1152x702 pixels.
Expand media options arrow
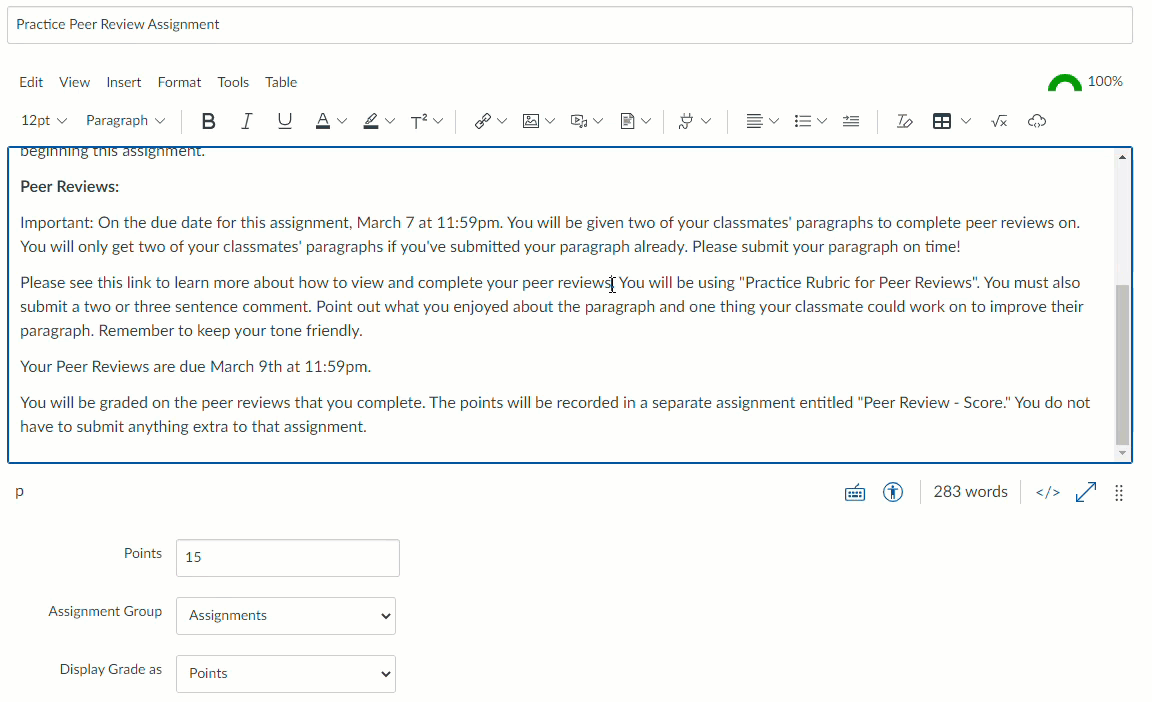tap(598, 121)
